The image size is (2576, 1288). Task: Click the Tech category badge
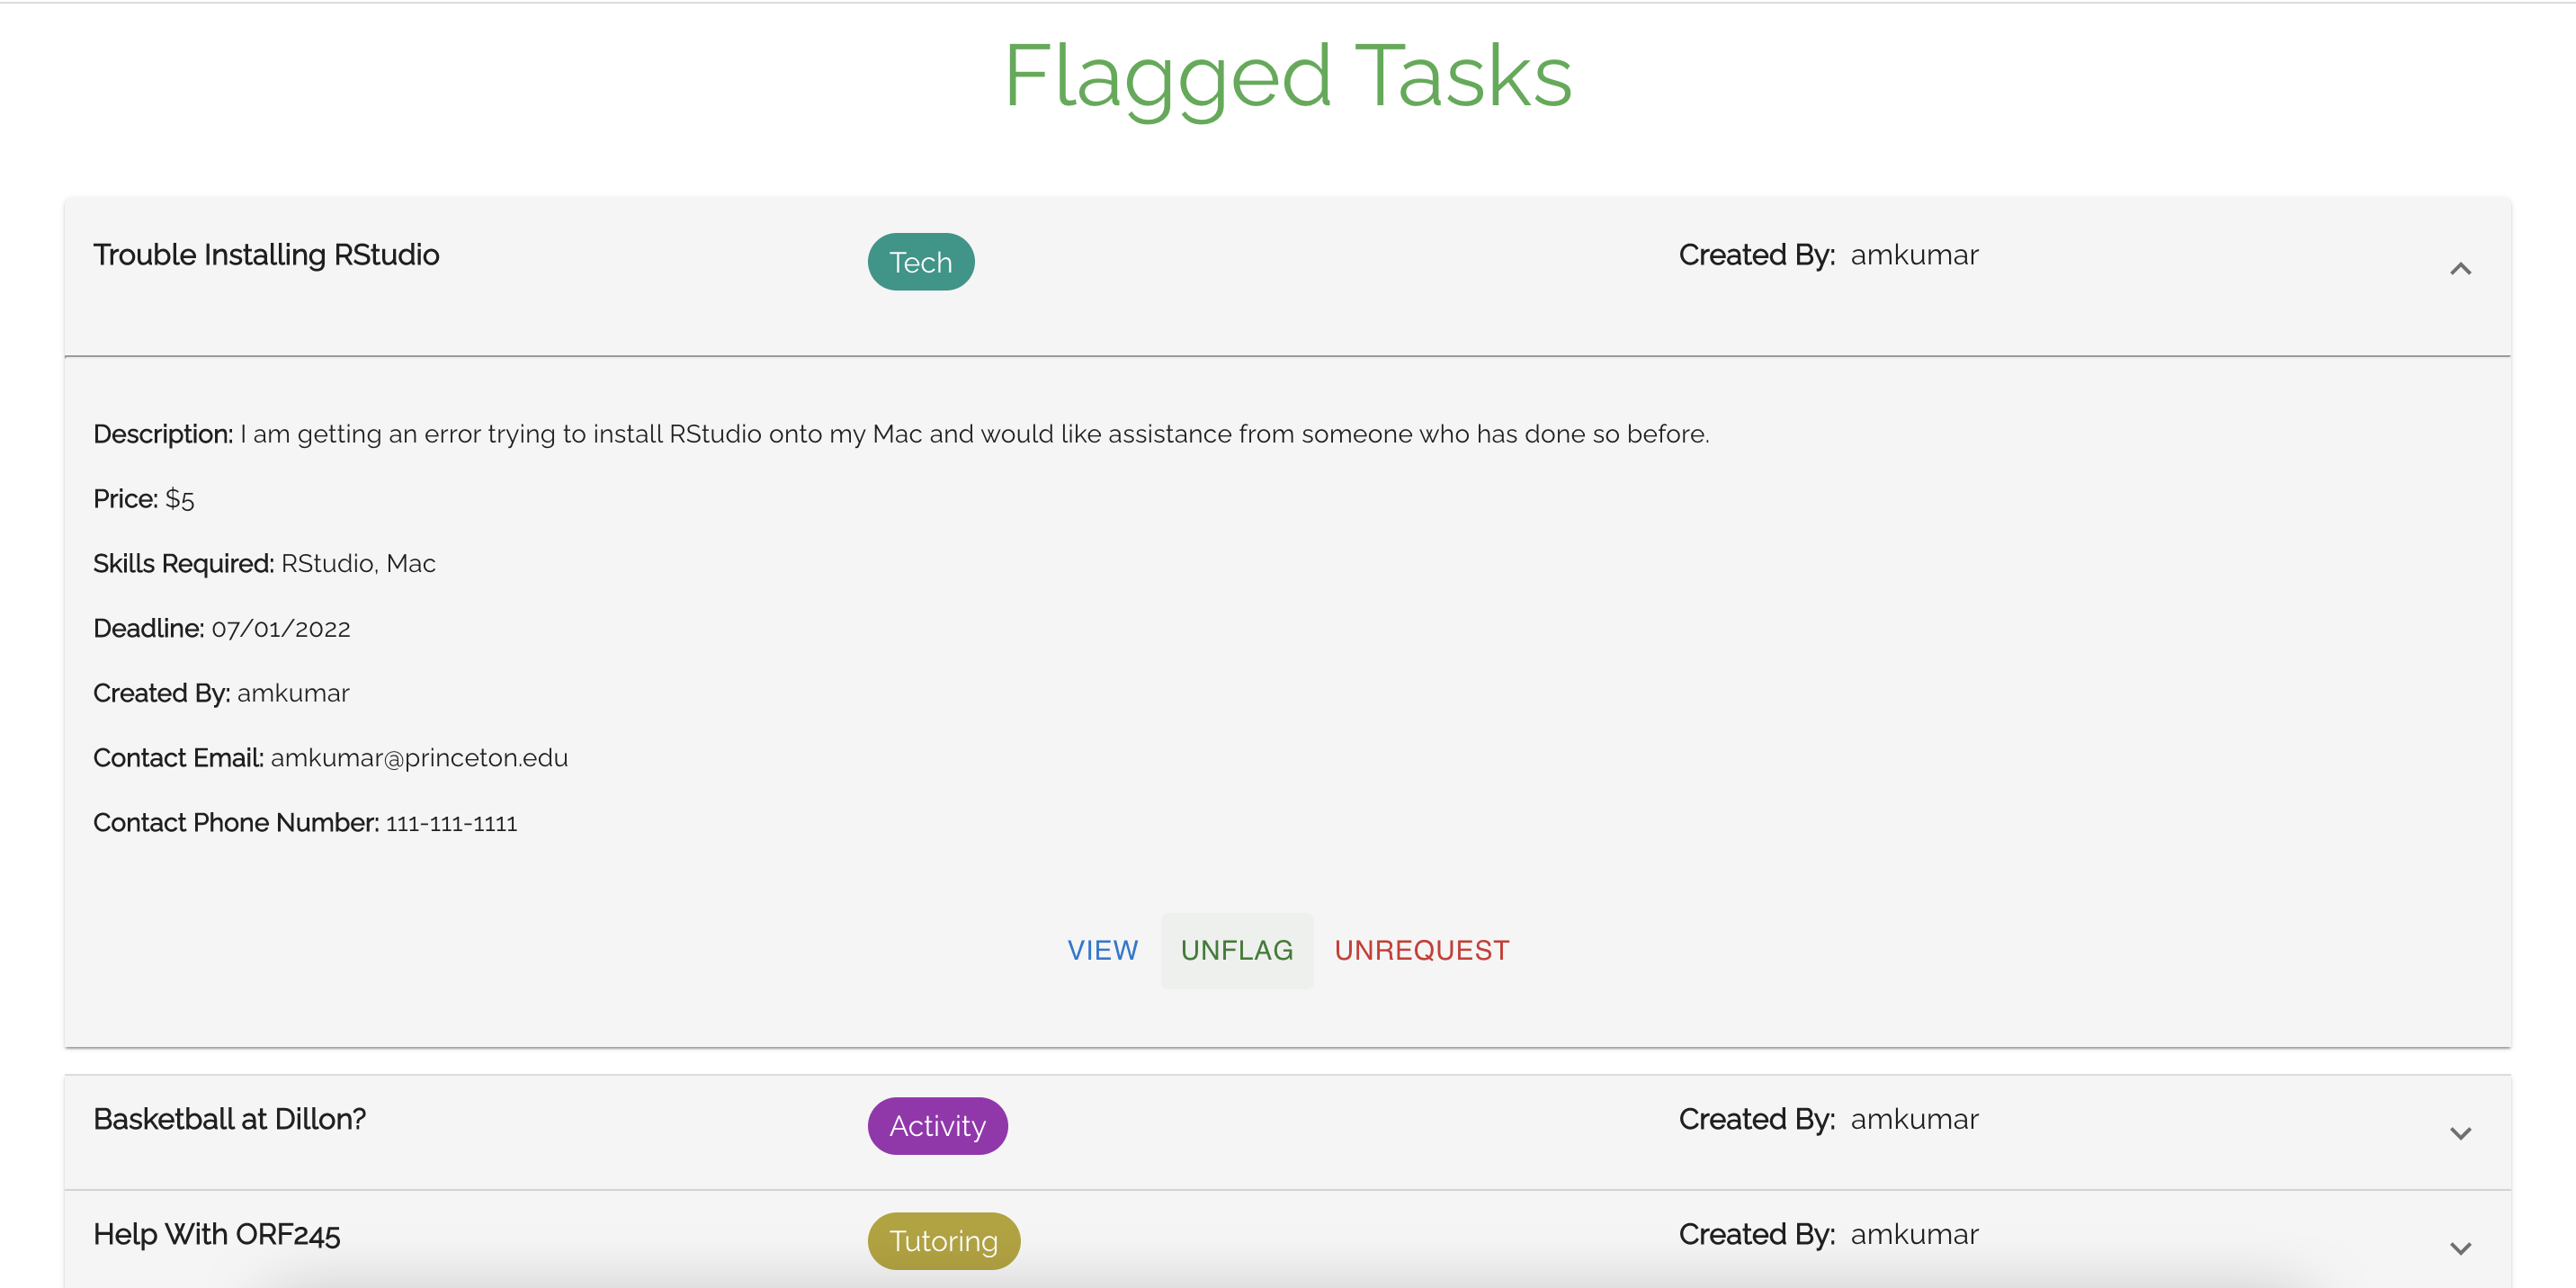click(920, 262)
